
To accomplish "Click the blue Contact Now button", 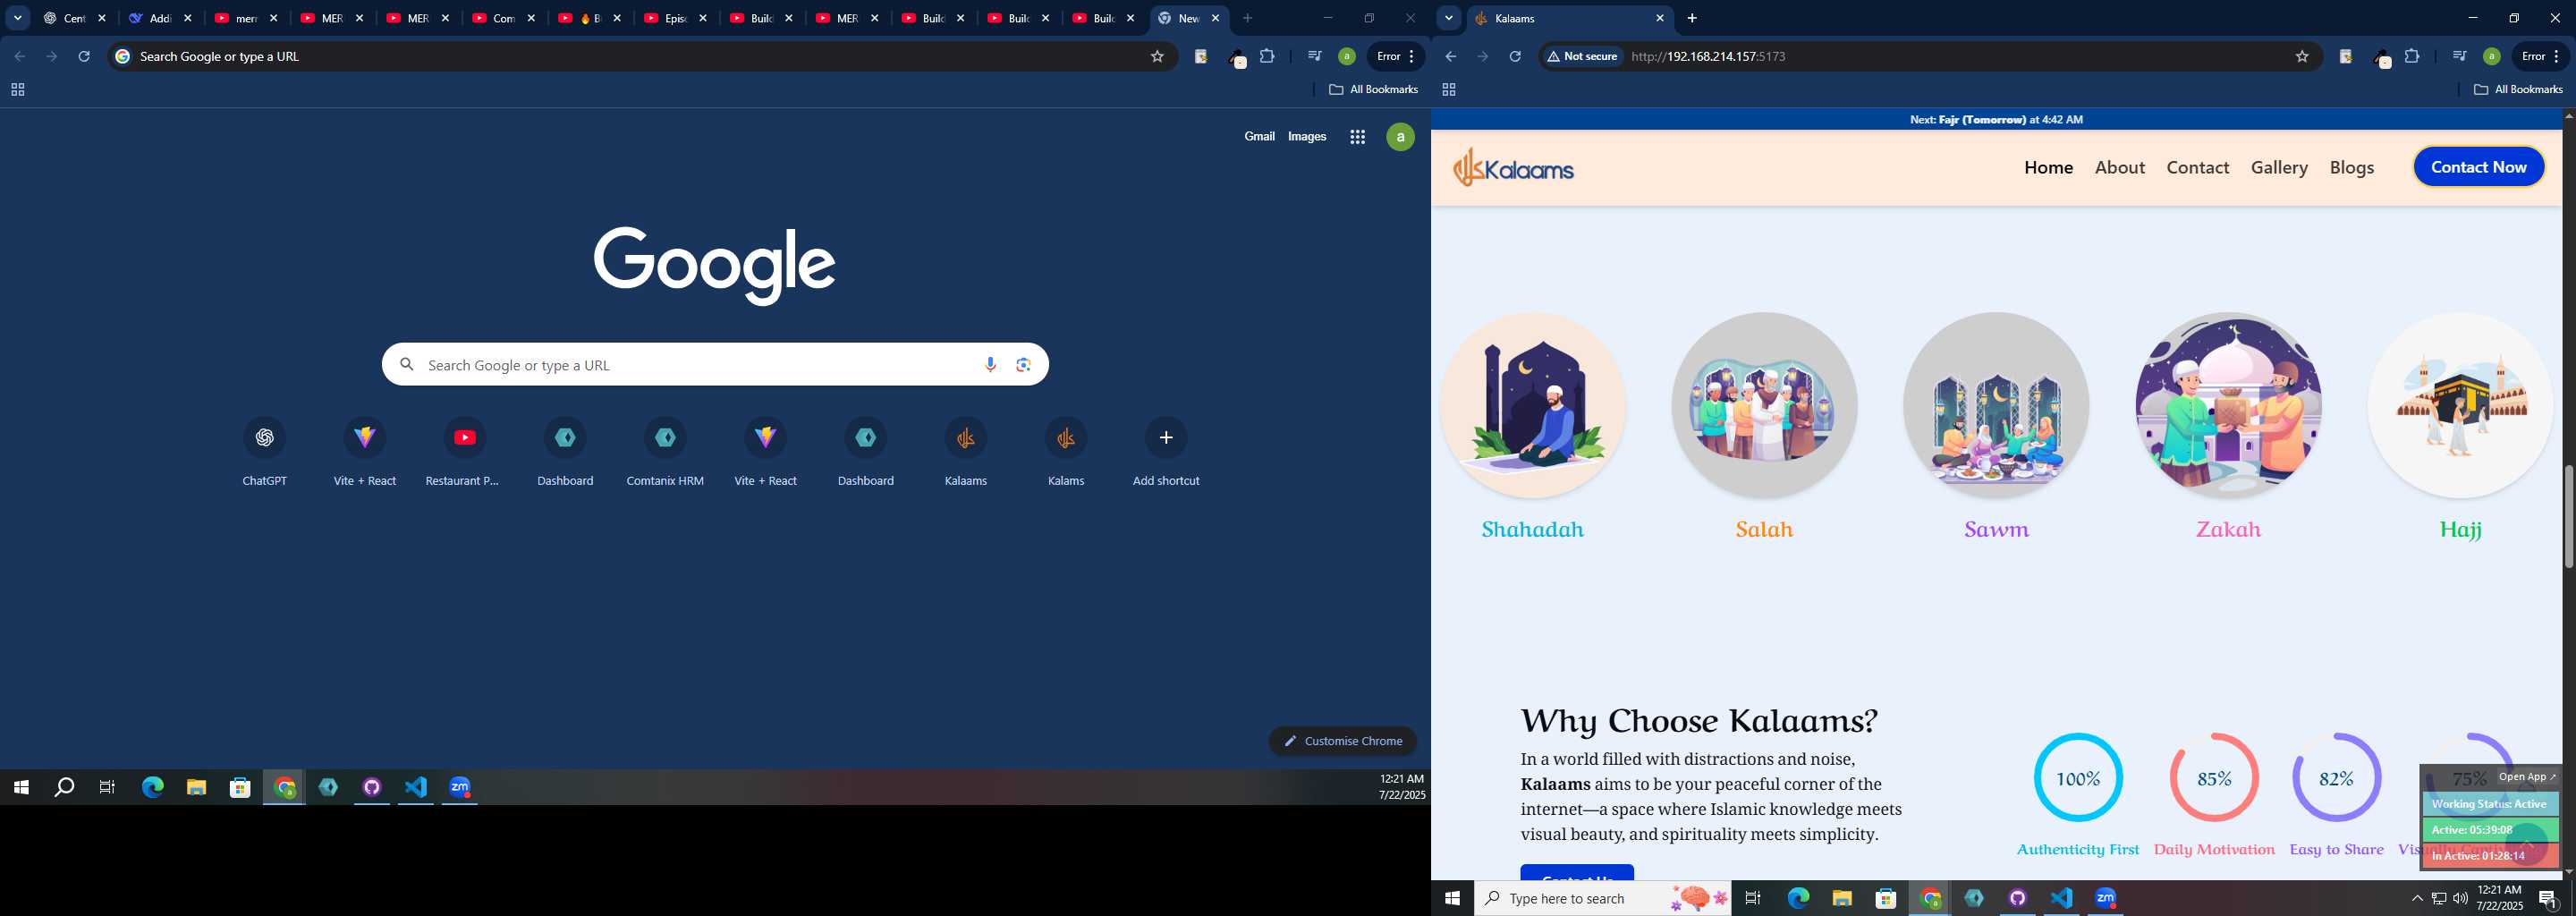I will coord(2479,167).
